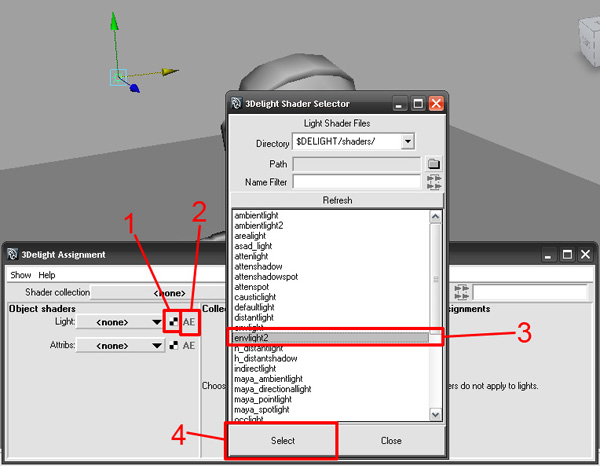600x466 pixels.
Task: Click the AE button for Light shader
Action: pos(189,322)
